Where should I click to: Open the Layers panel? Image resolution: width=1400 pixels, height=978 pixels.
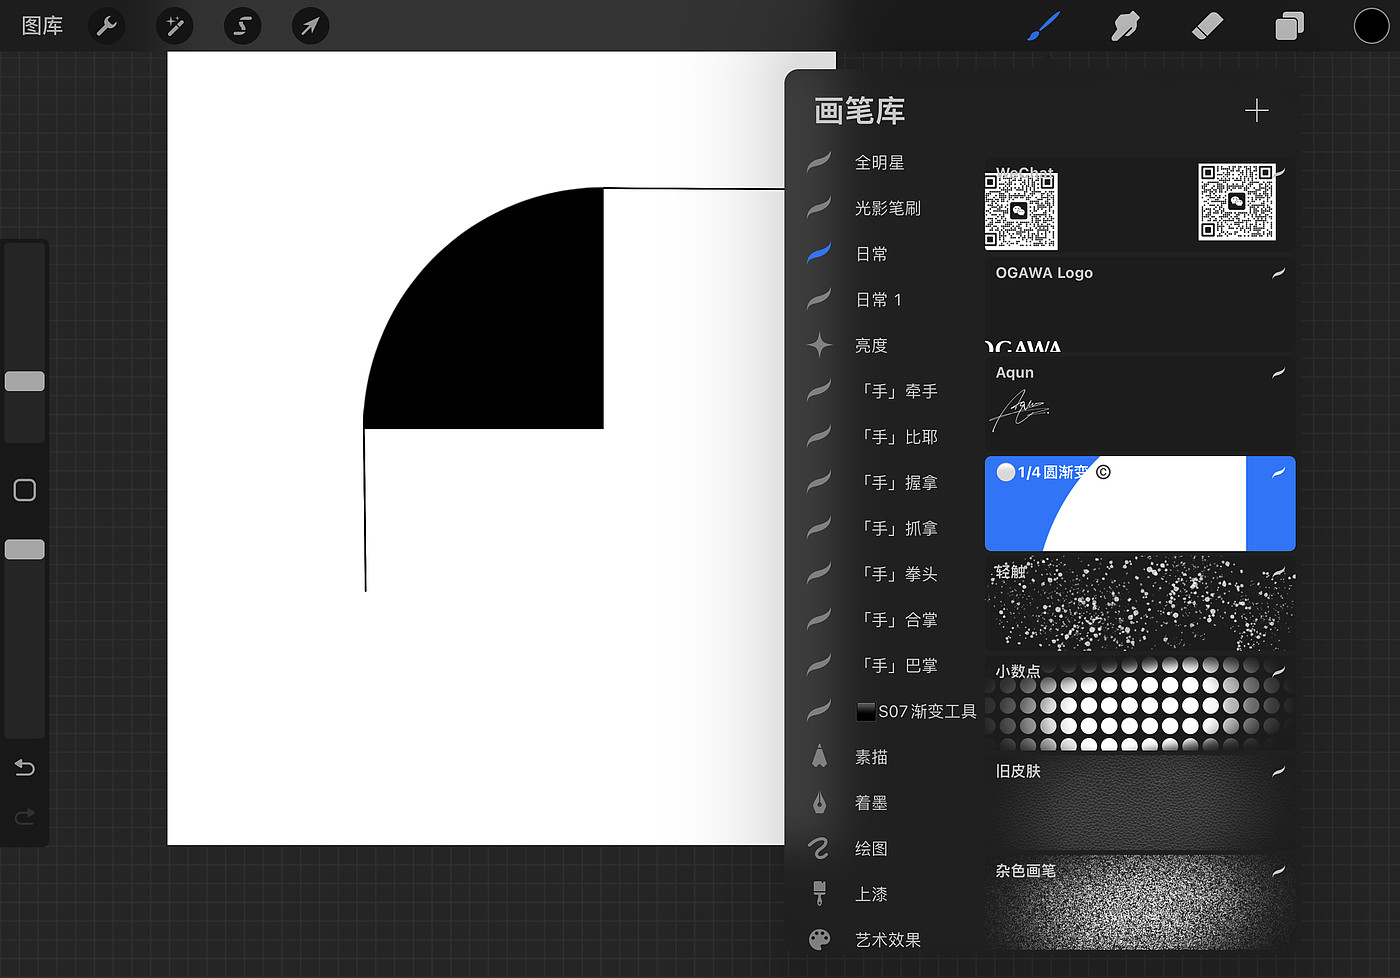tap(1289, 26)
